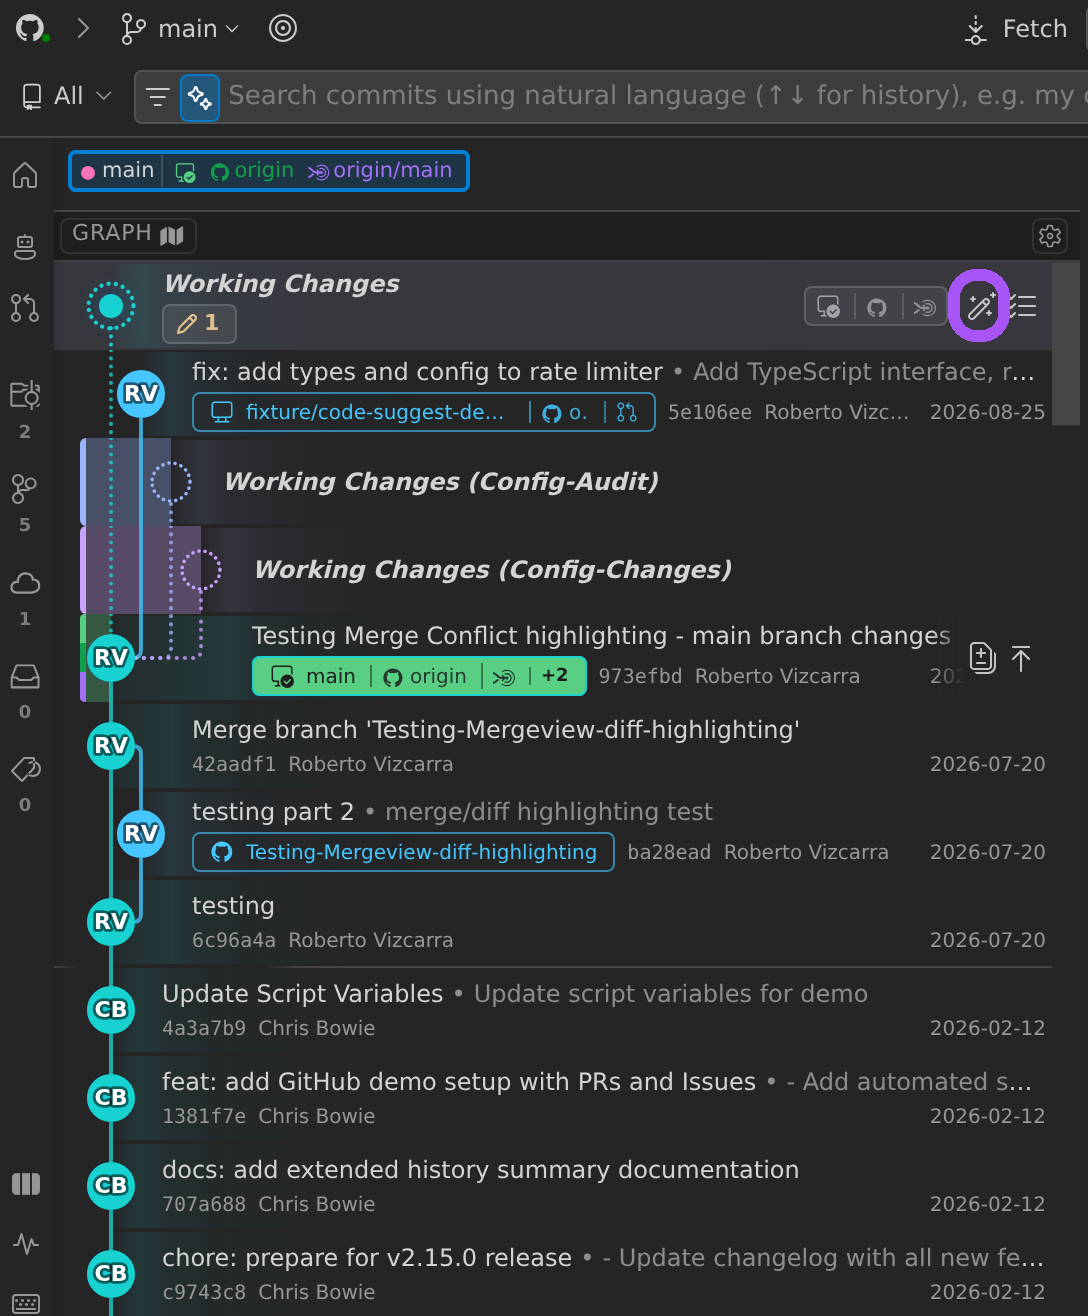Click the CB avatar on commit 4a3a7b9
This screenshot has width=1088, height=1316.
tap(111, 1010)
